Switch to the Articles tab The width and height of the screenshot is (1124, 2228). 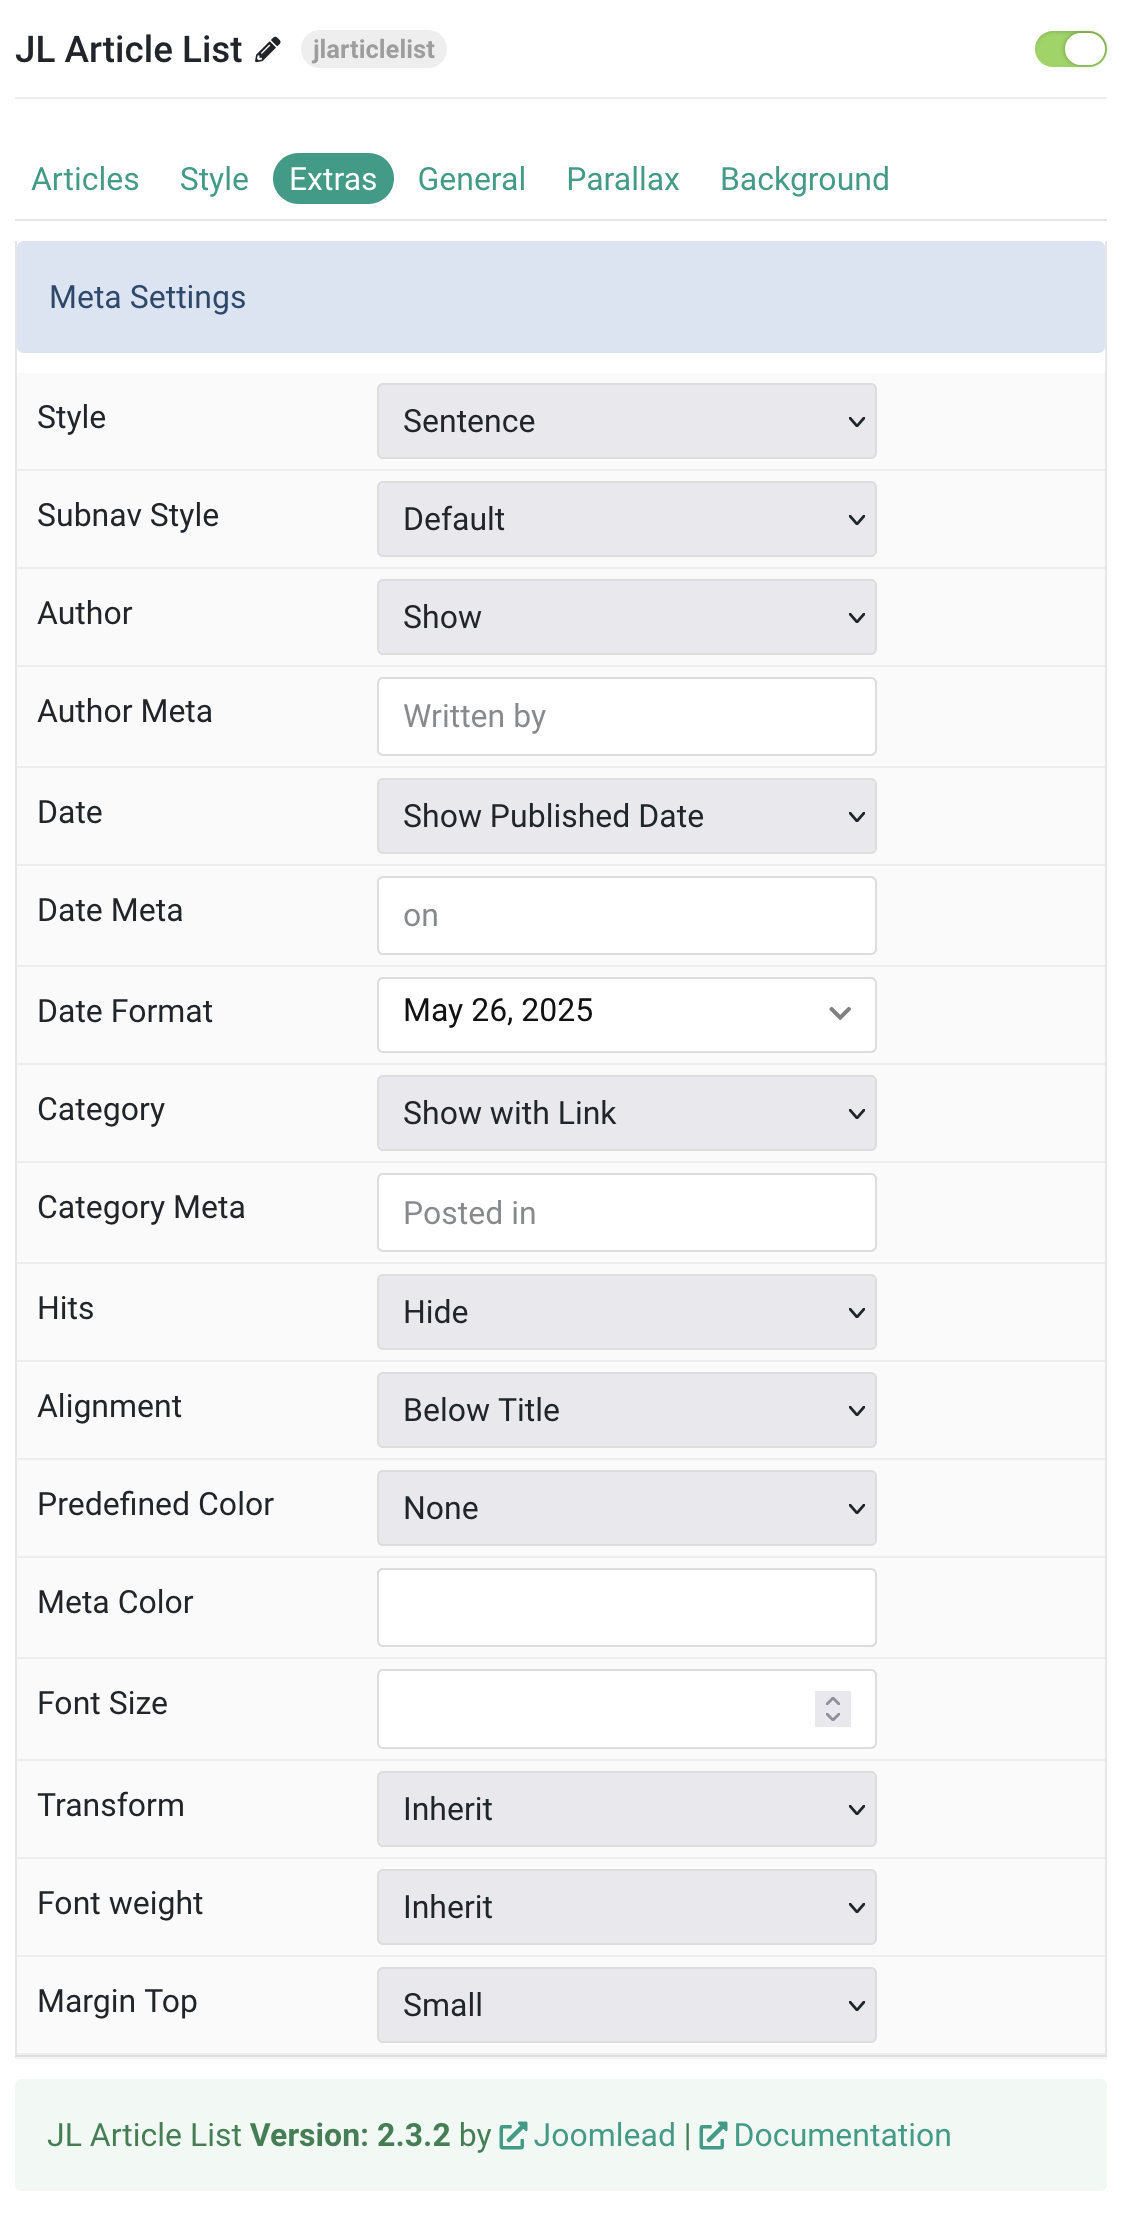(x=85, y=179)
